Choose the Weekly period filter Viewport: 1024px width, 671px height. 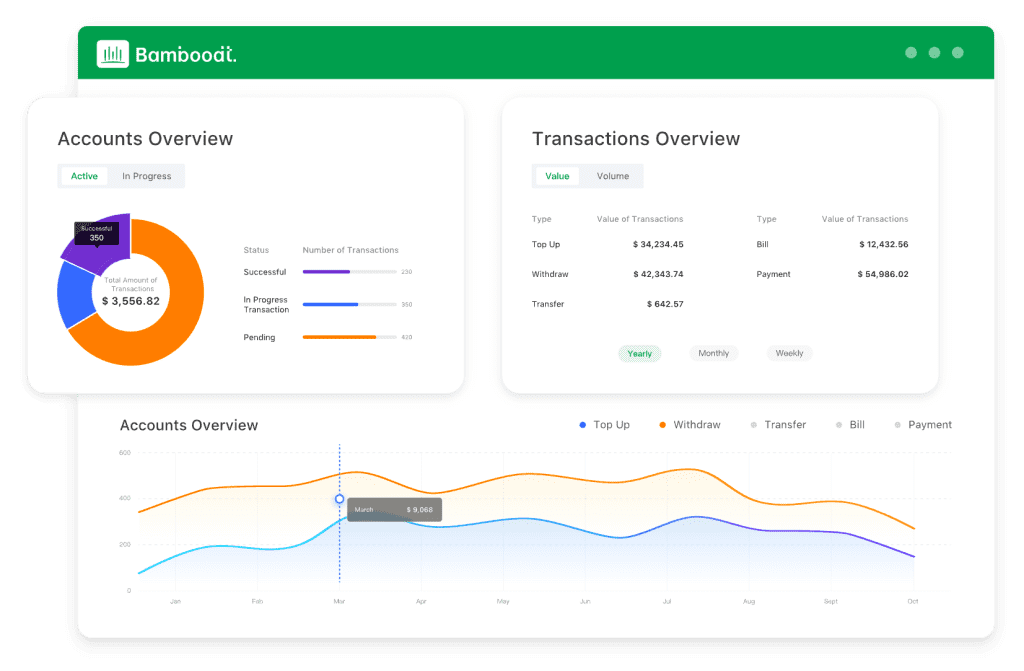tap(789, 353)
